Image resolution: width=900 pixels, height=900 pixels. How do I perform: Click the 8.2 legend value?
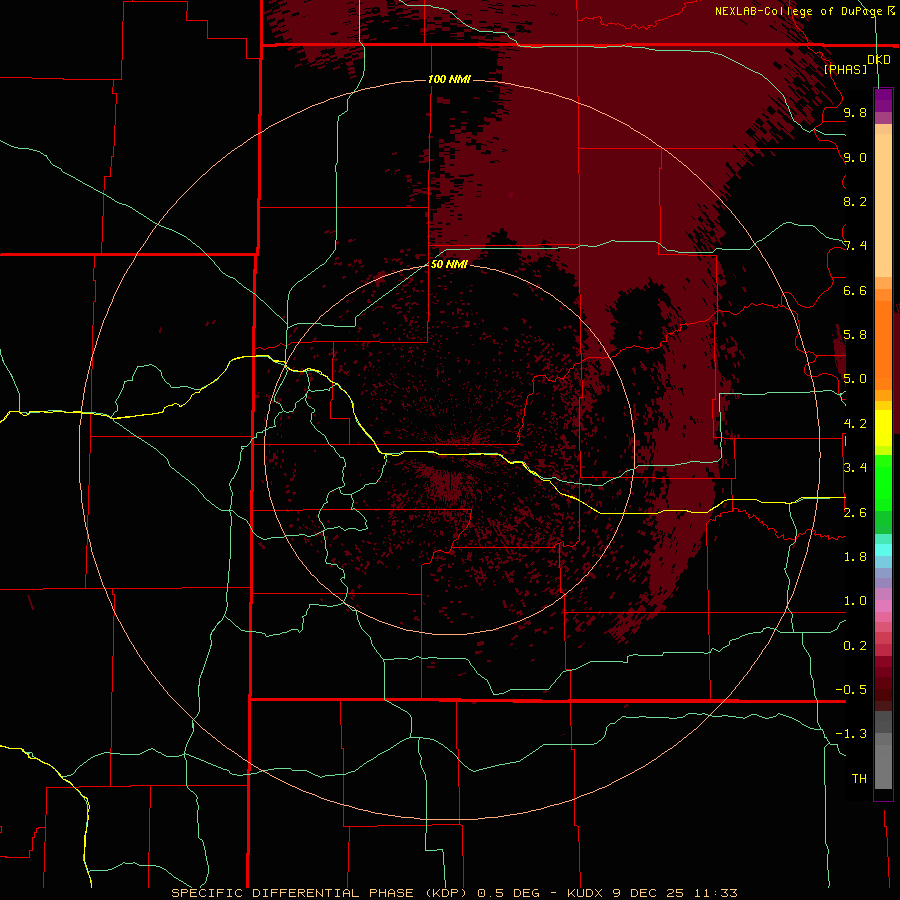click(x=855, y=201)
